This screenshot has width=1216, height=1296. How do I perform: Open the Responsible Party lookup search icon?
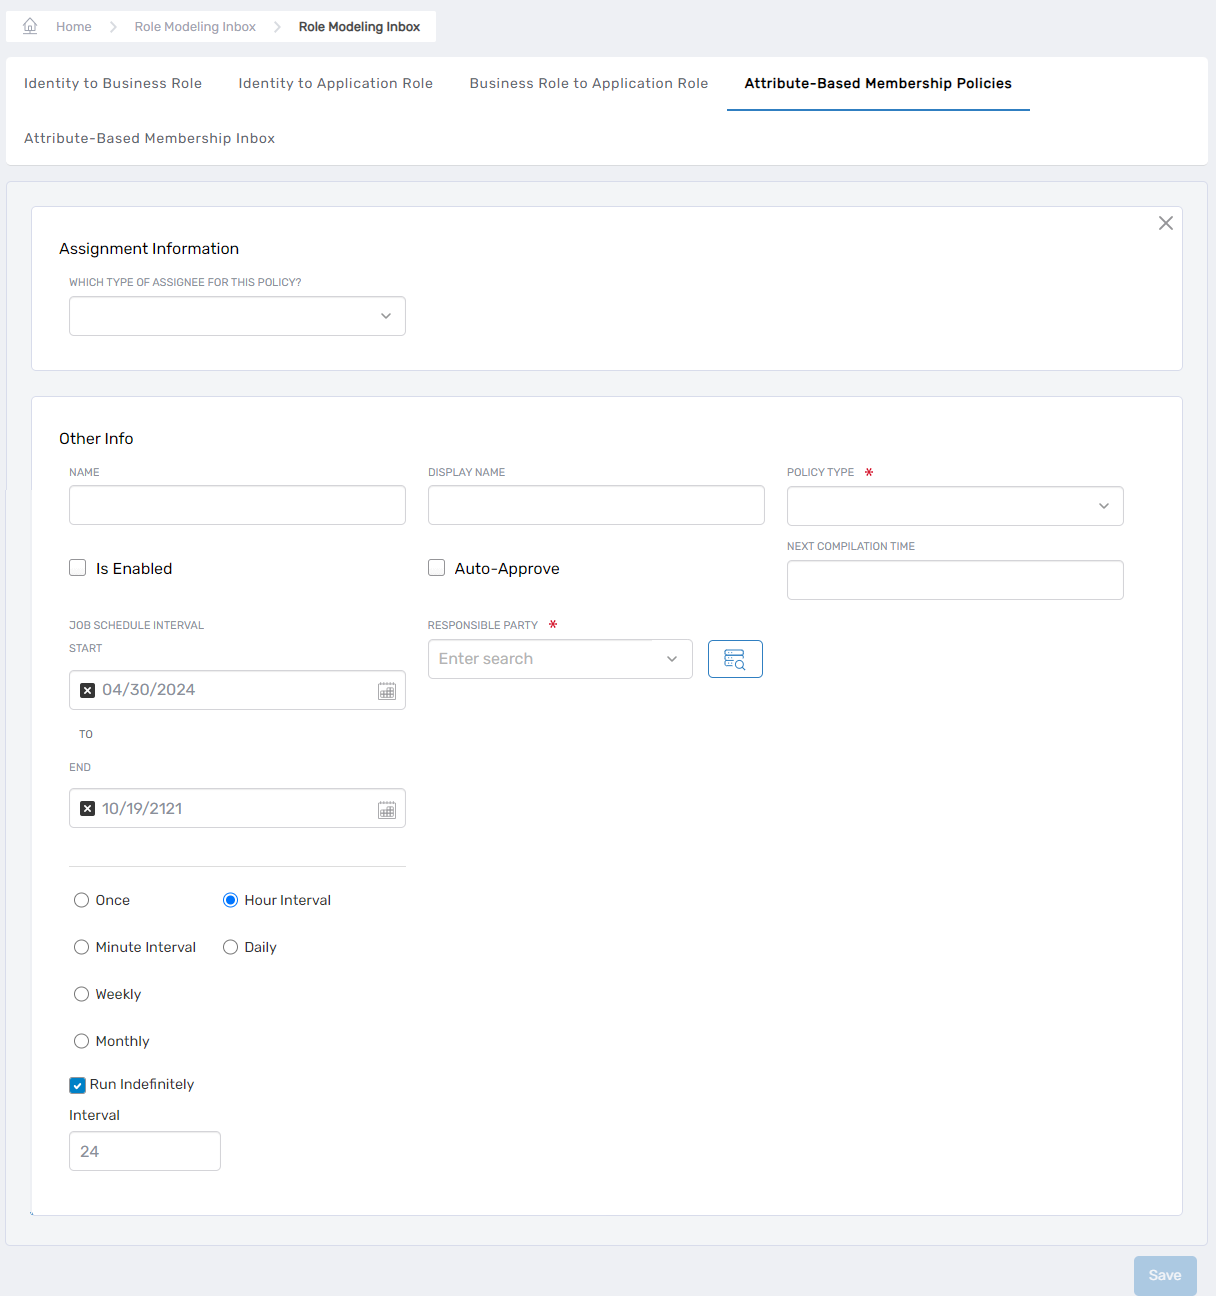[735, 658]
